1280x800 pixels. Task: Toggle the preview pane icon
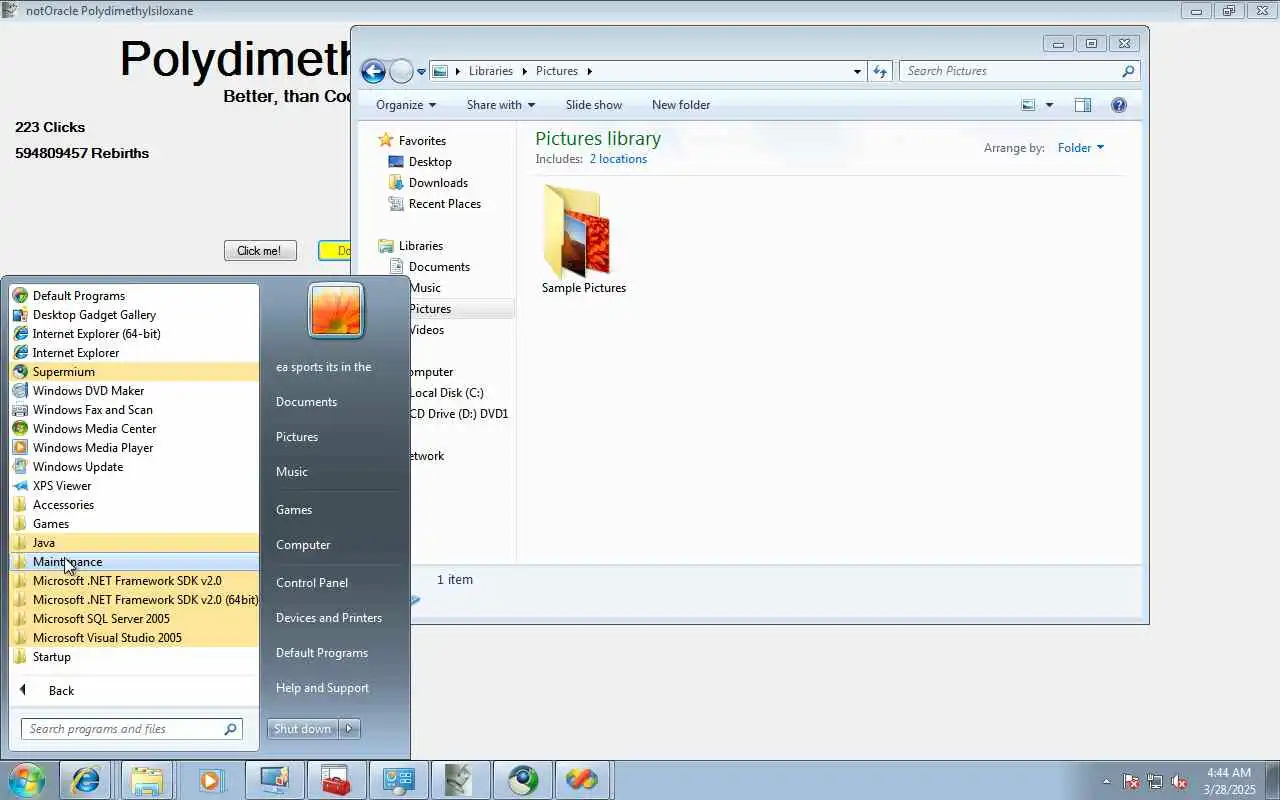[1082, 105]
